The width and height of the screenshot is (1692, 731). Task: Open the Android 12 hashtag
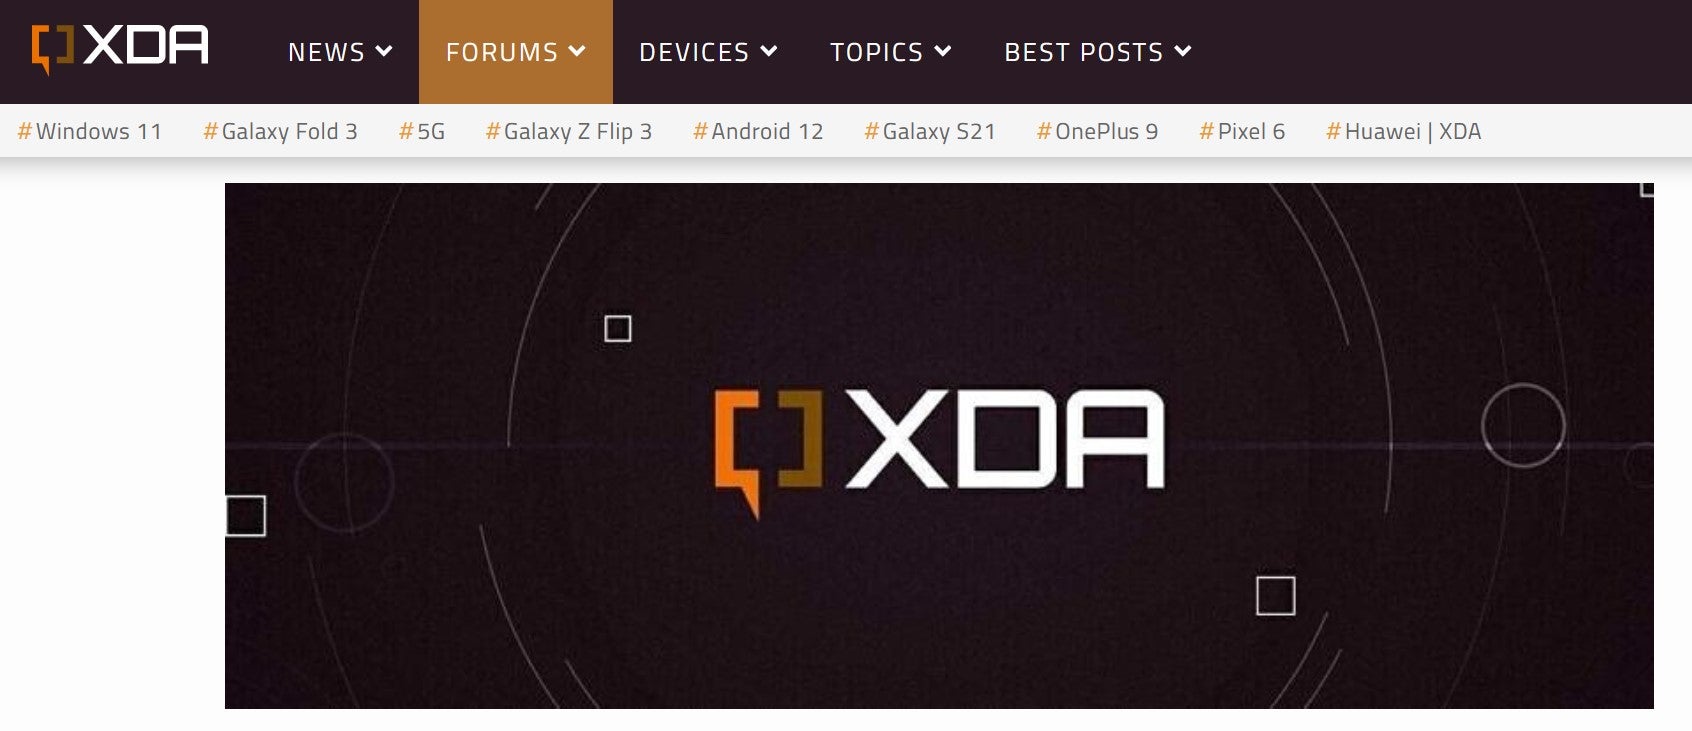[758, 131]
